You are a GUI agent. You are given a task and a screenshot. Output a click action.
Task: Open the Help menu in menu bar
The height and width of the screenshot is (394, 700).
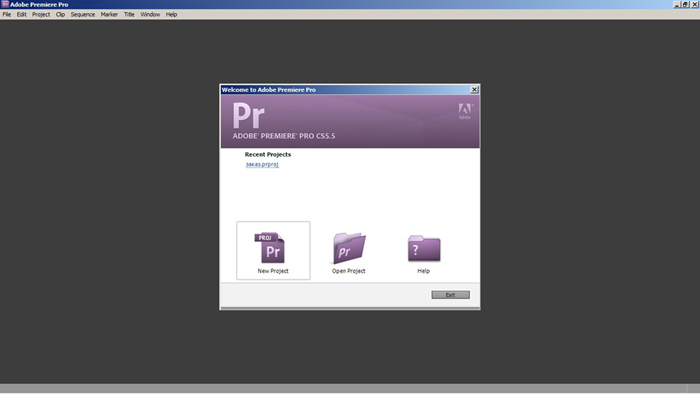(x=171, y=14)
